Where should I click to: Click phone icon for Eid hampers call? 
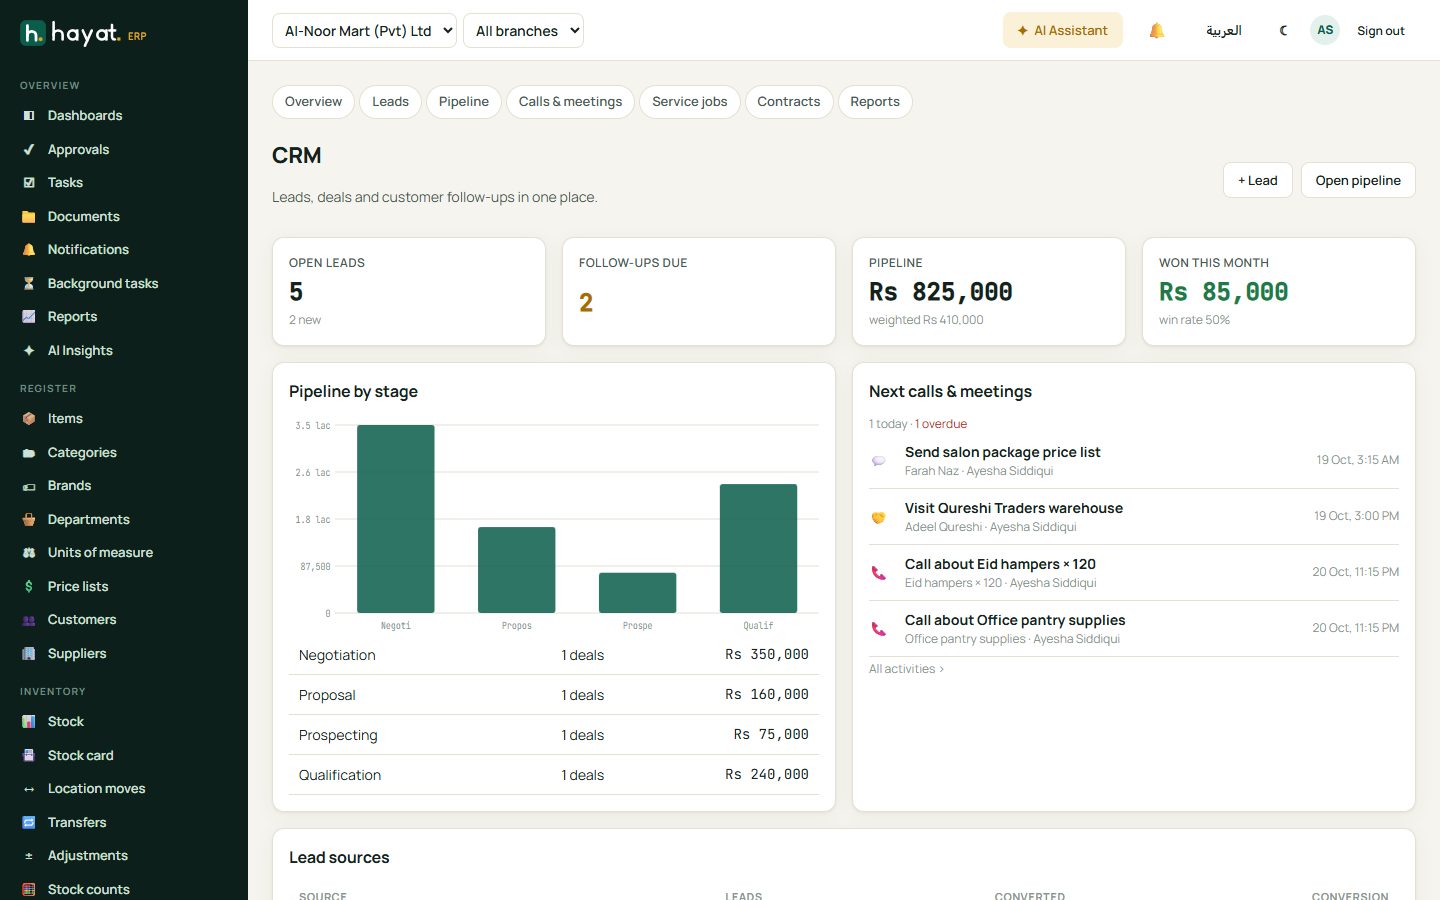pos(878,573)
